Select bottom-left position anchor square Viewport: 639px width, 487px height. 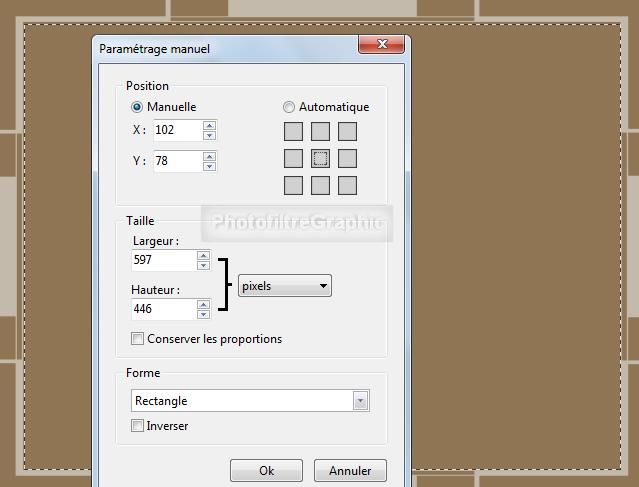point(294,185)
